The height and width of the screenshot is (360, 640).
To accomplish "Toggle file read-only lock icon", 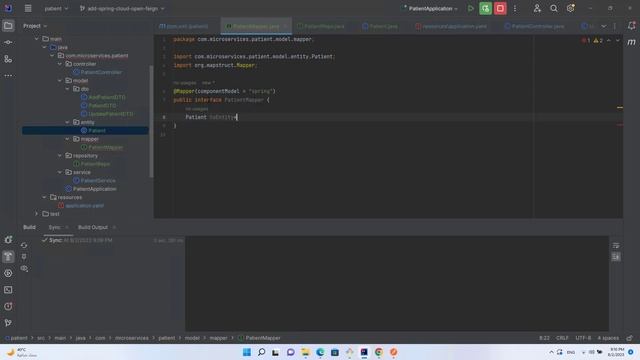I will [x=629, y=338].
